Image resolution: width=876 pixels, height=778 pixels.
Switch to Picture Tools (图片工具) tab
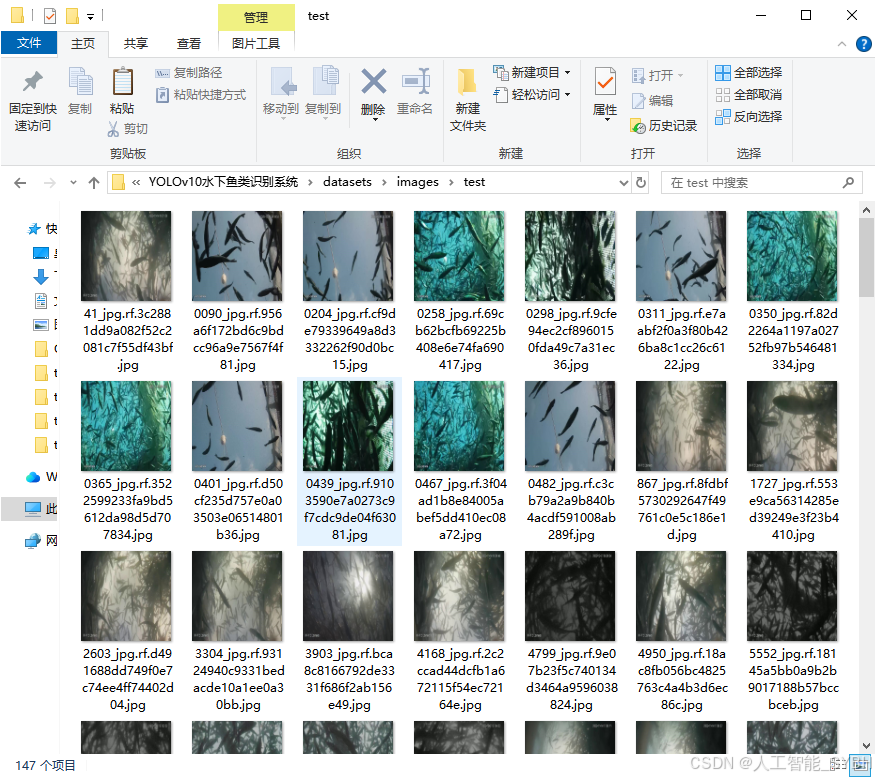pos(256,44)
